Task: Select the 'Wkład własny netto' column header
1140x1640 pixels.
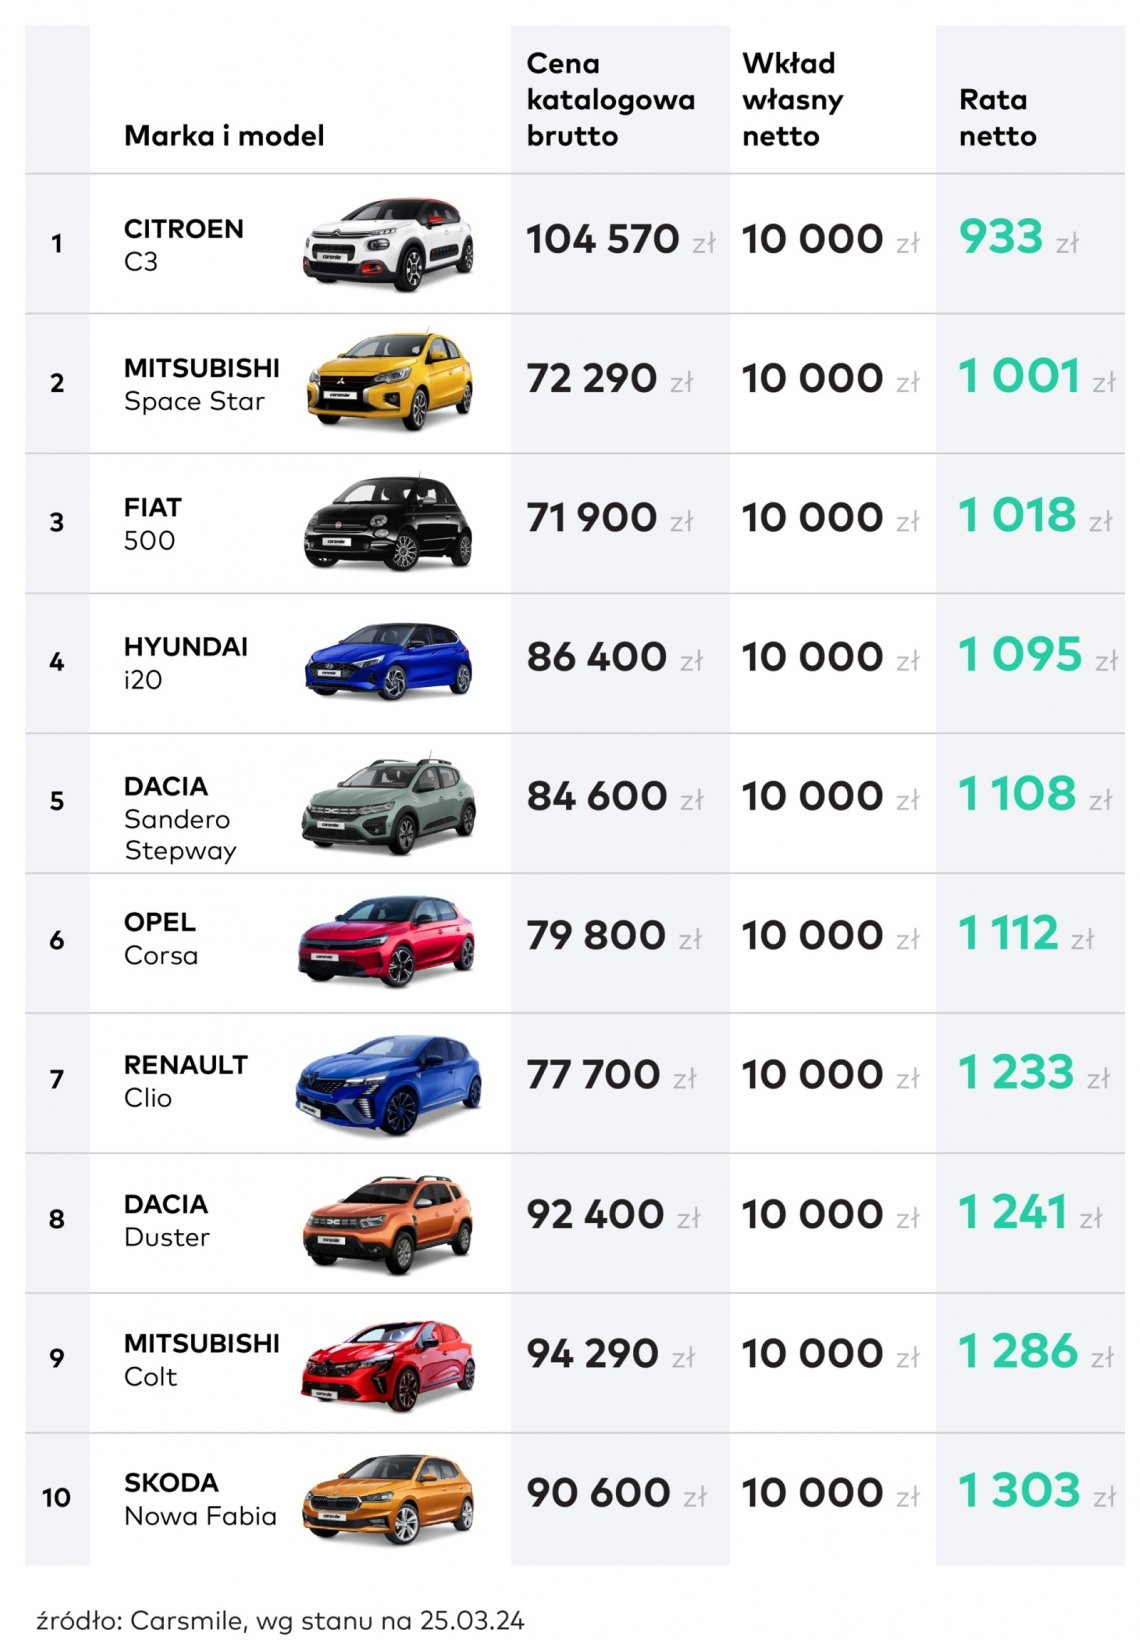Action: (x=793, y=100)
